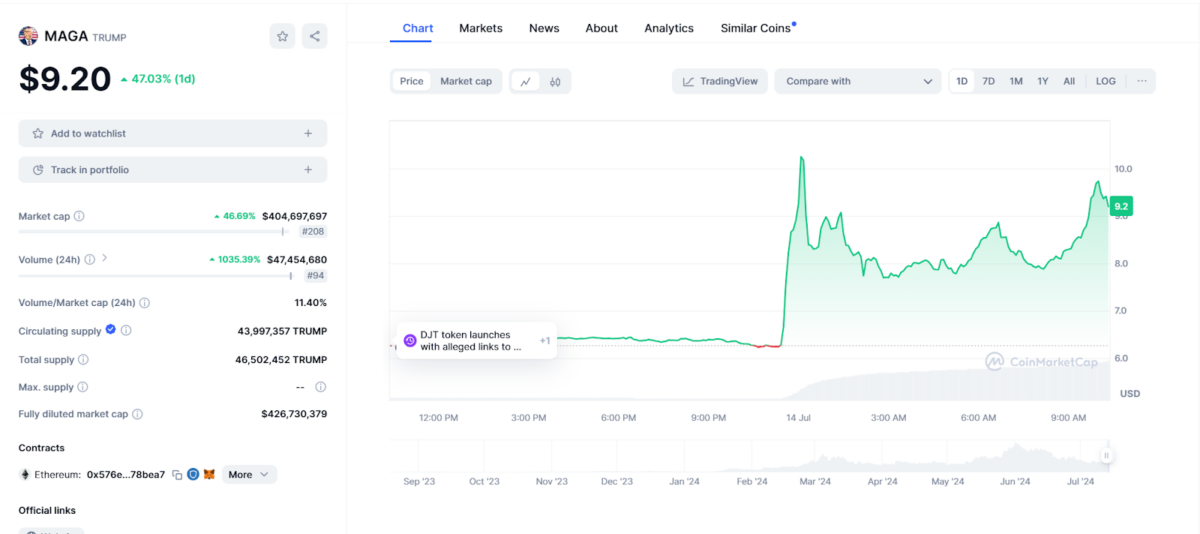Image resolution: width=1200 pixels, height=534 pixels.
Task: Select the 1Y time range
Action: 1043,81
